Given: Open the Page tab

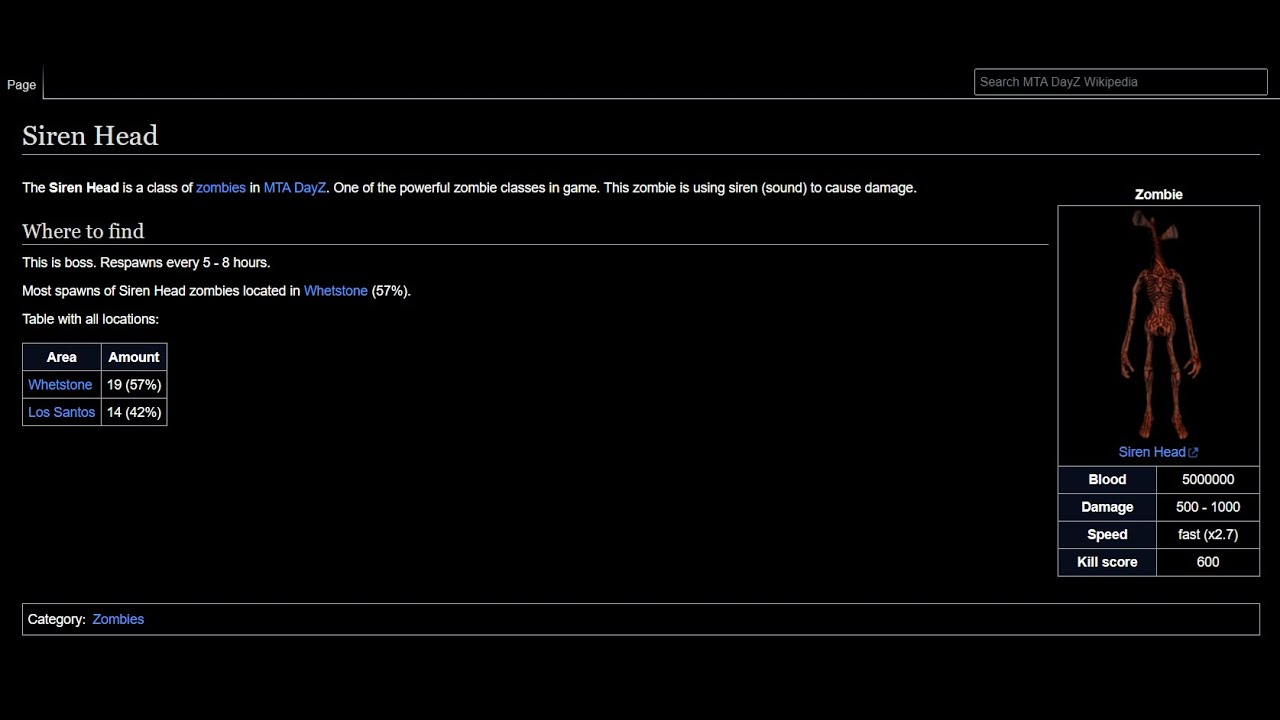Looking at the screenshot, I should point(22,85).
